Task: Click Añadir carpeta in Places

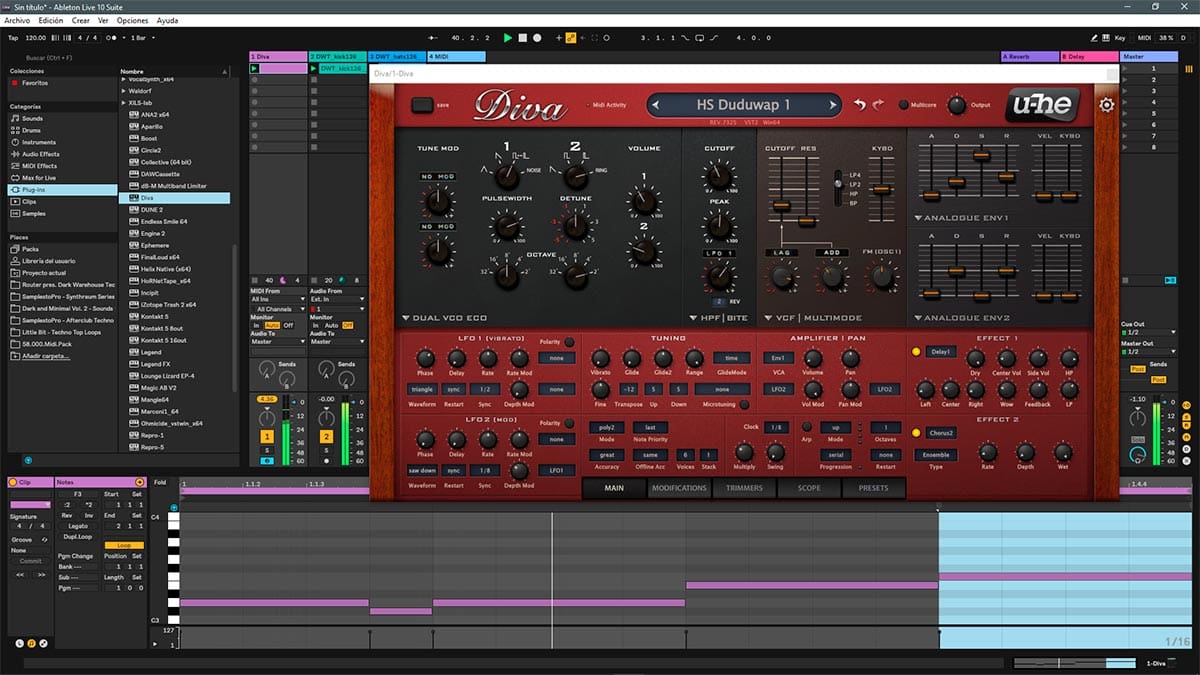Action: 44,356
